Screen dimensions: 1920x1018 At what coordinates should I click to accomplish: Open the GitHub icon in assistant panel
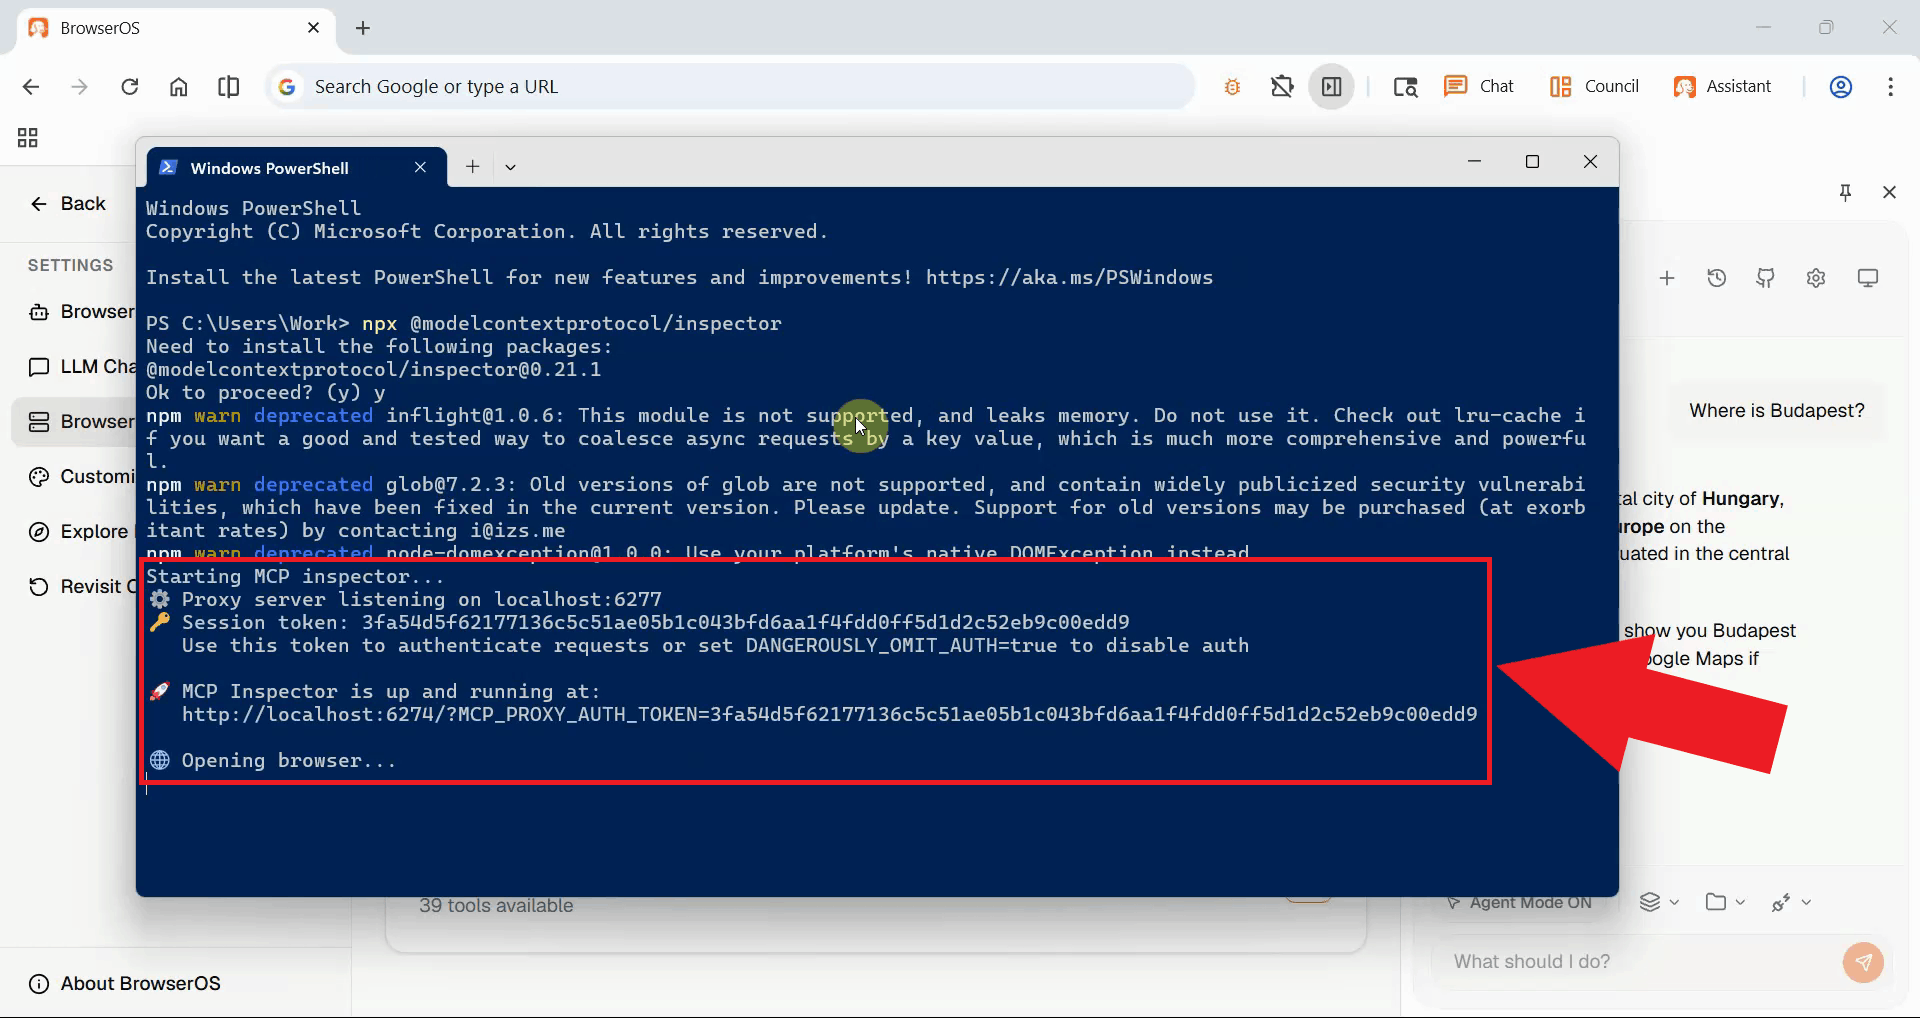click(1766, 278)
